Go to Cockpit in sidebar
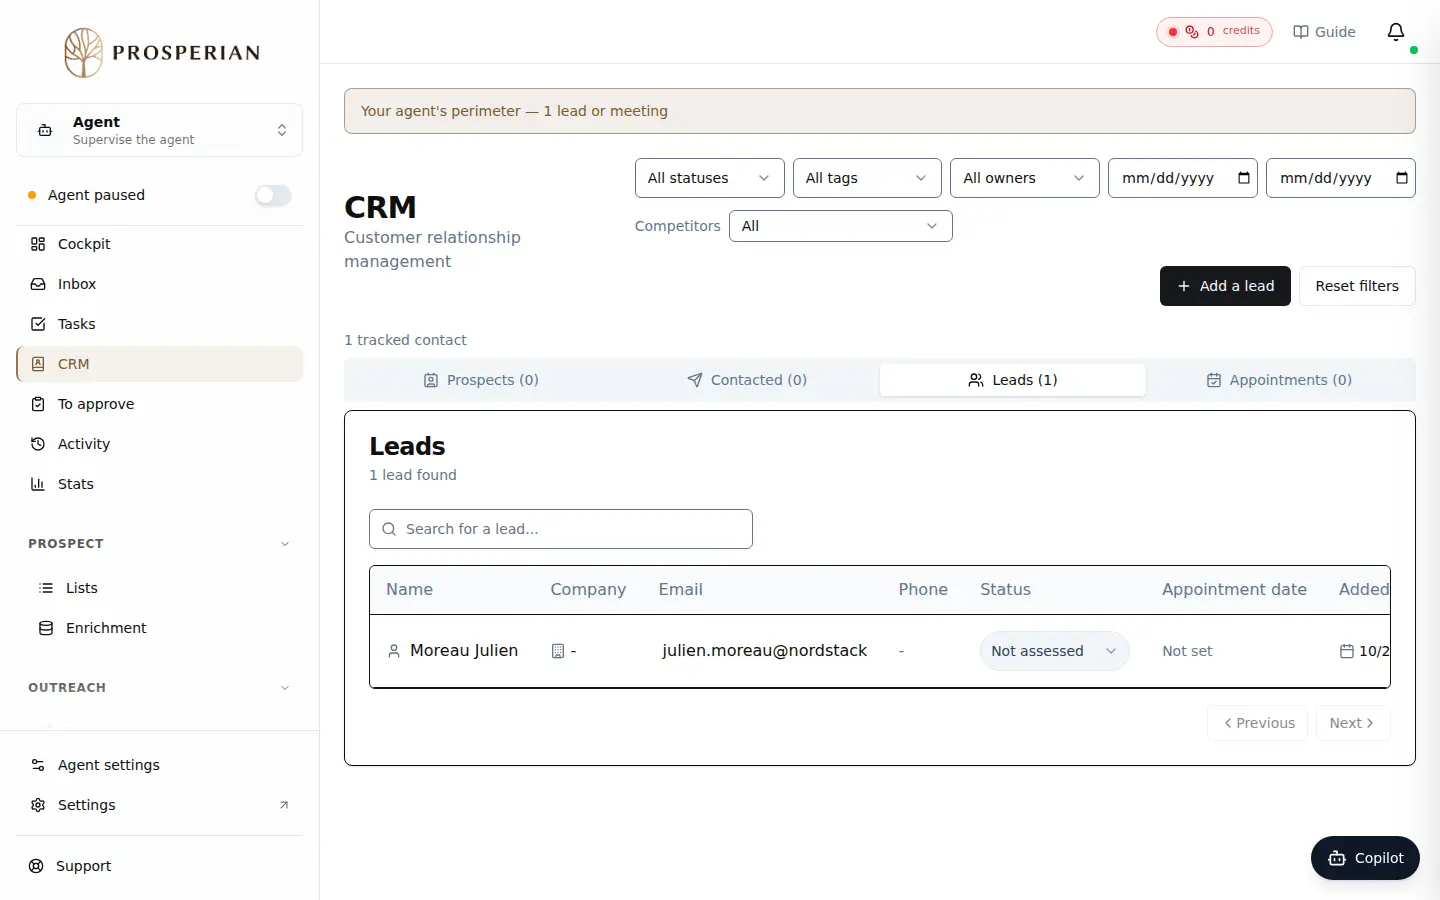Screen dimensions: 1440x900 (160, 244)
